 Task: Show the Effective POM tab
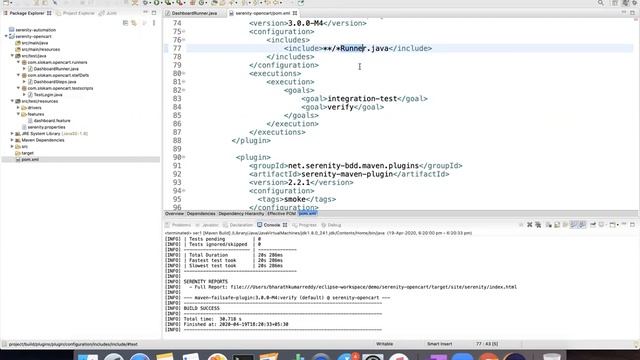click(281, 213)
